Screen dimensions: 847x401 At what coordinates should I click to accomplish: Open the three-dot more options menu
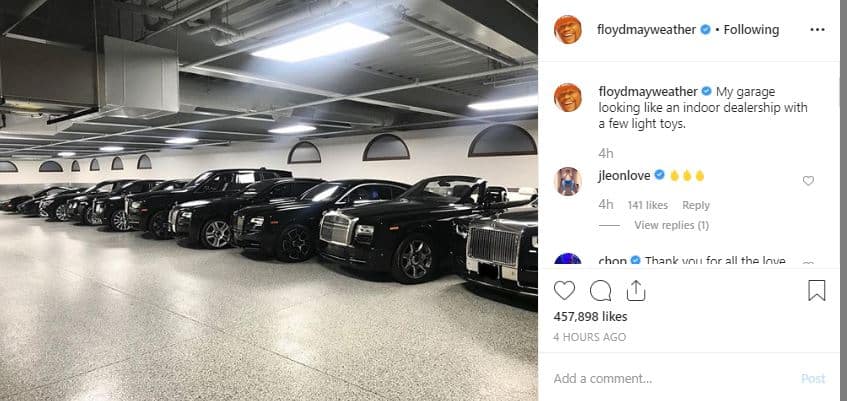tap(817, 30)
